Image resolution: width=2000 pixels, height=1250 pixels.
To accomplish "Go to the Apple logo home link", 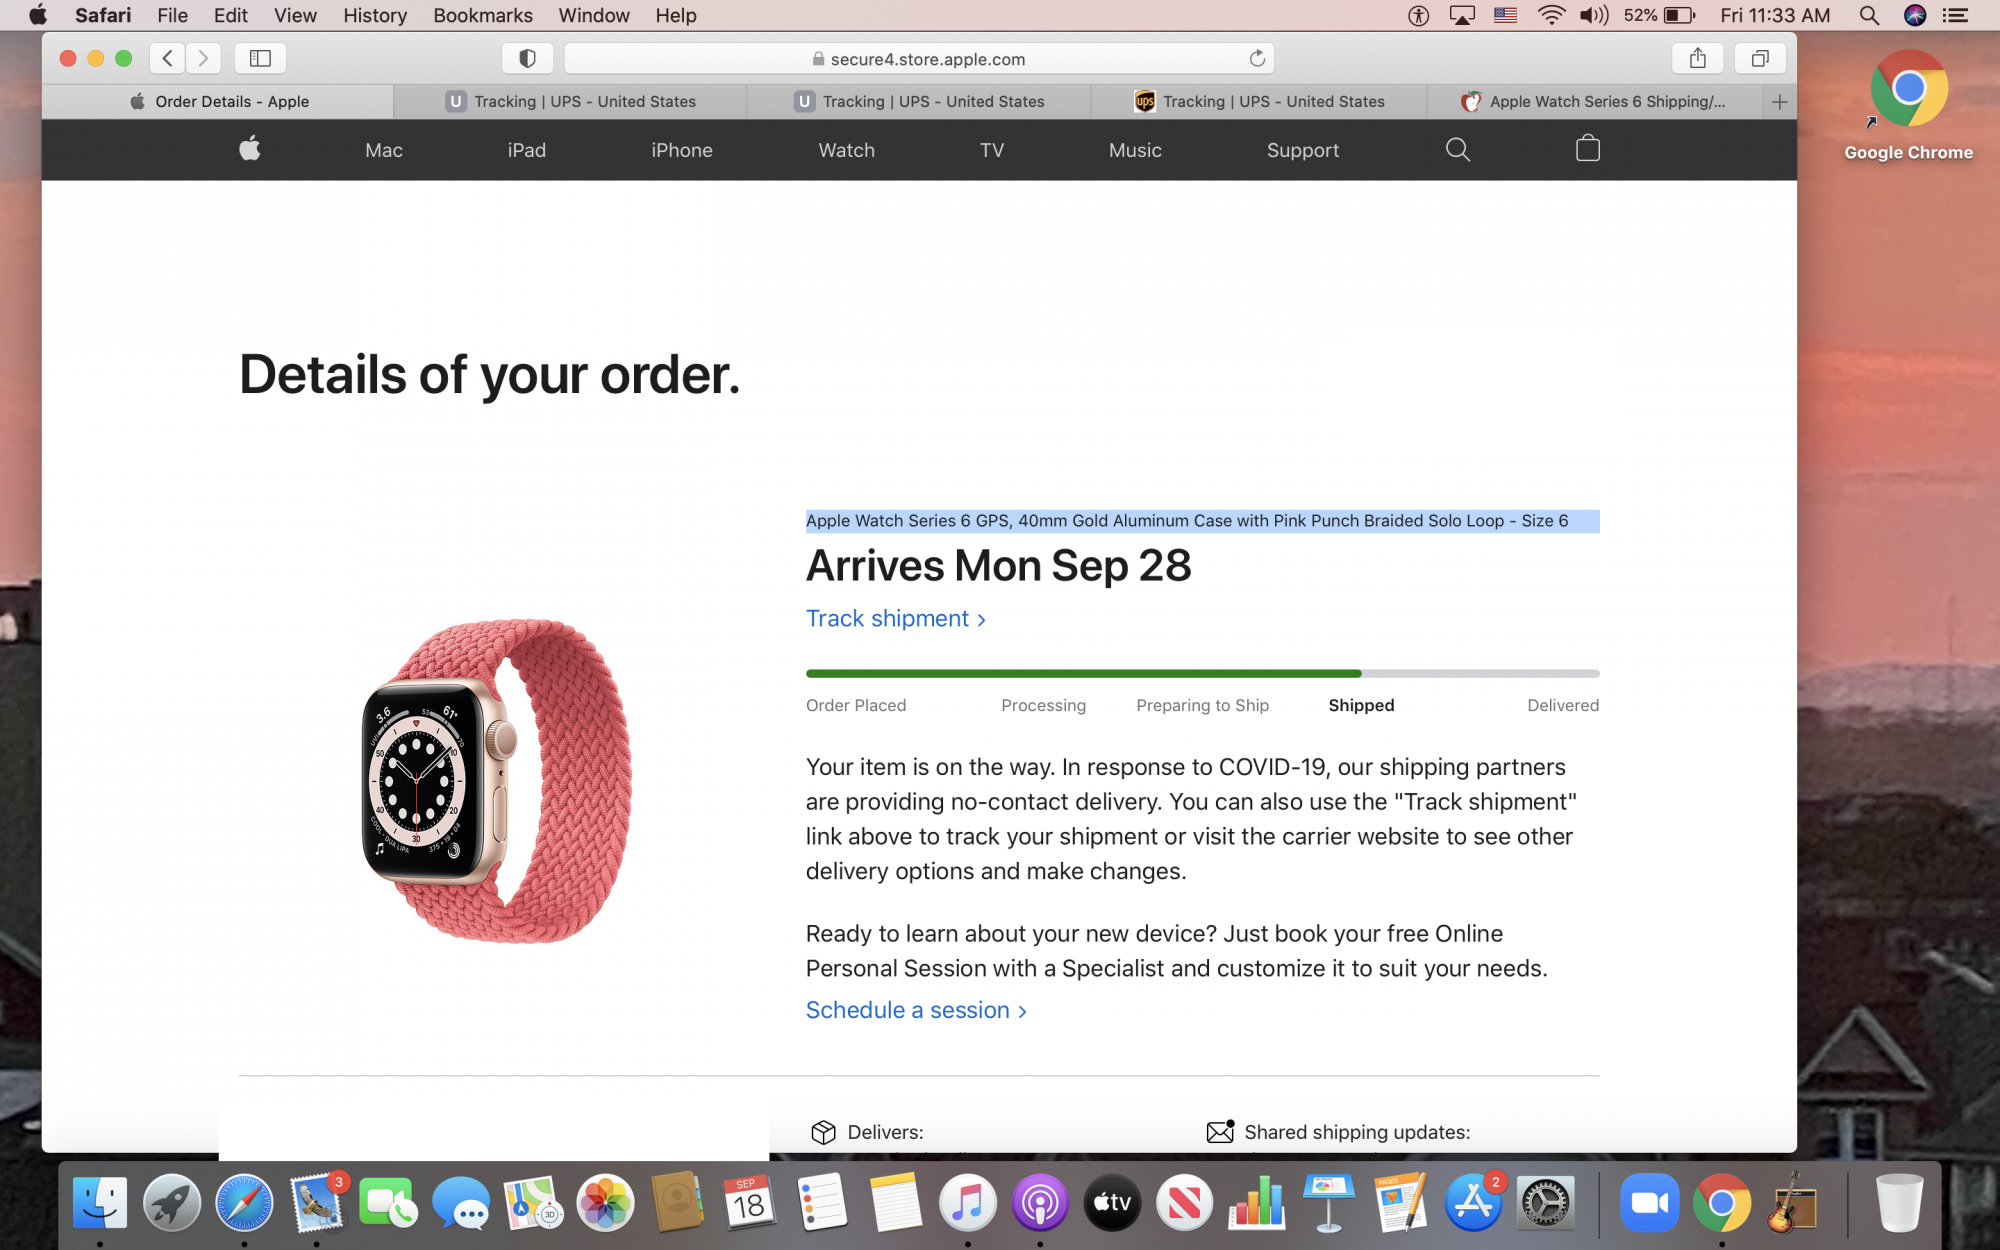I will [250, 149].
